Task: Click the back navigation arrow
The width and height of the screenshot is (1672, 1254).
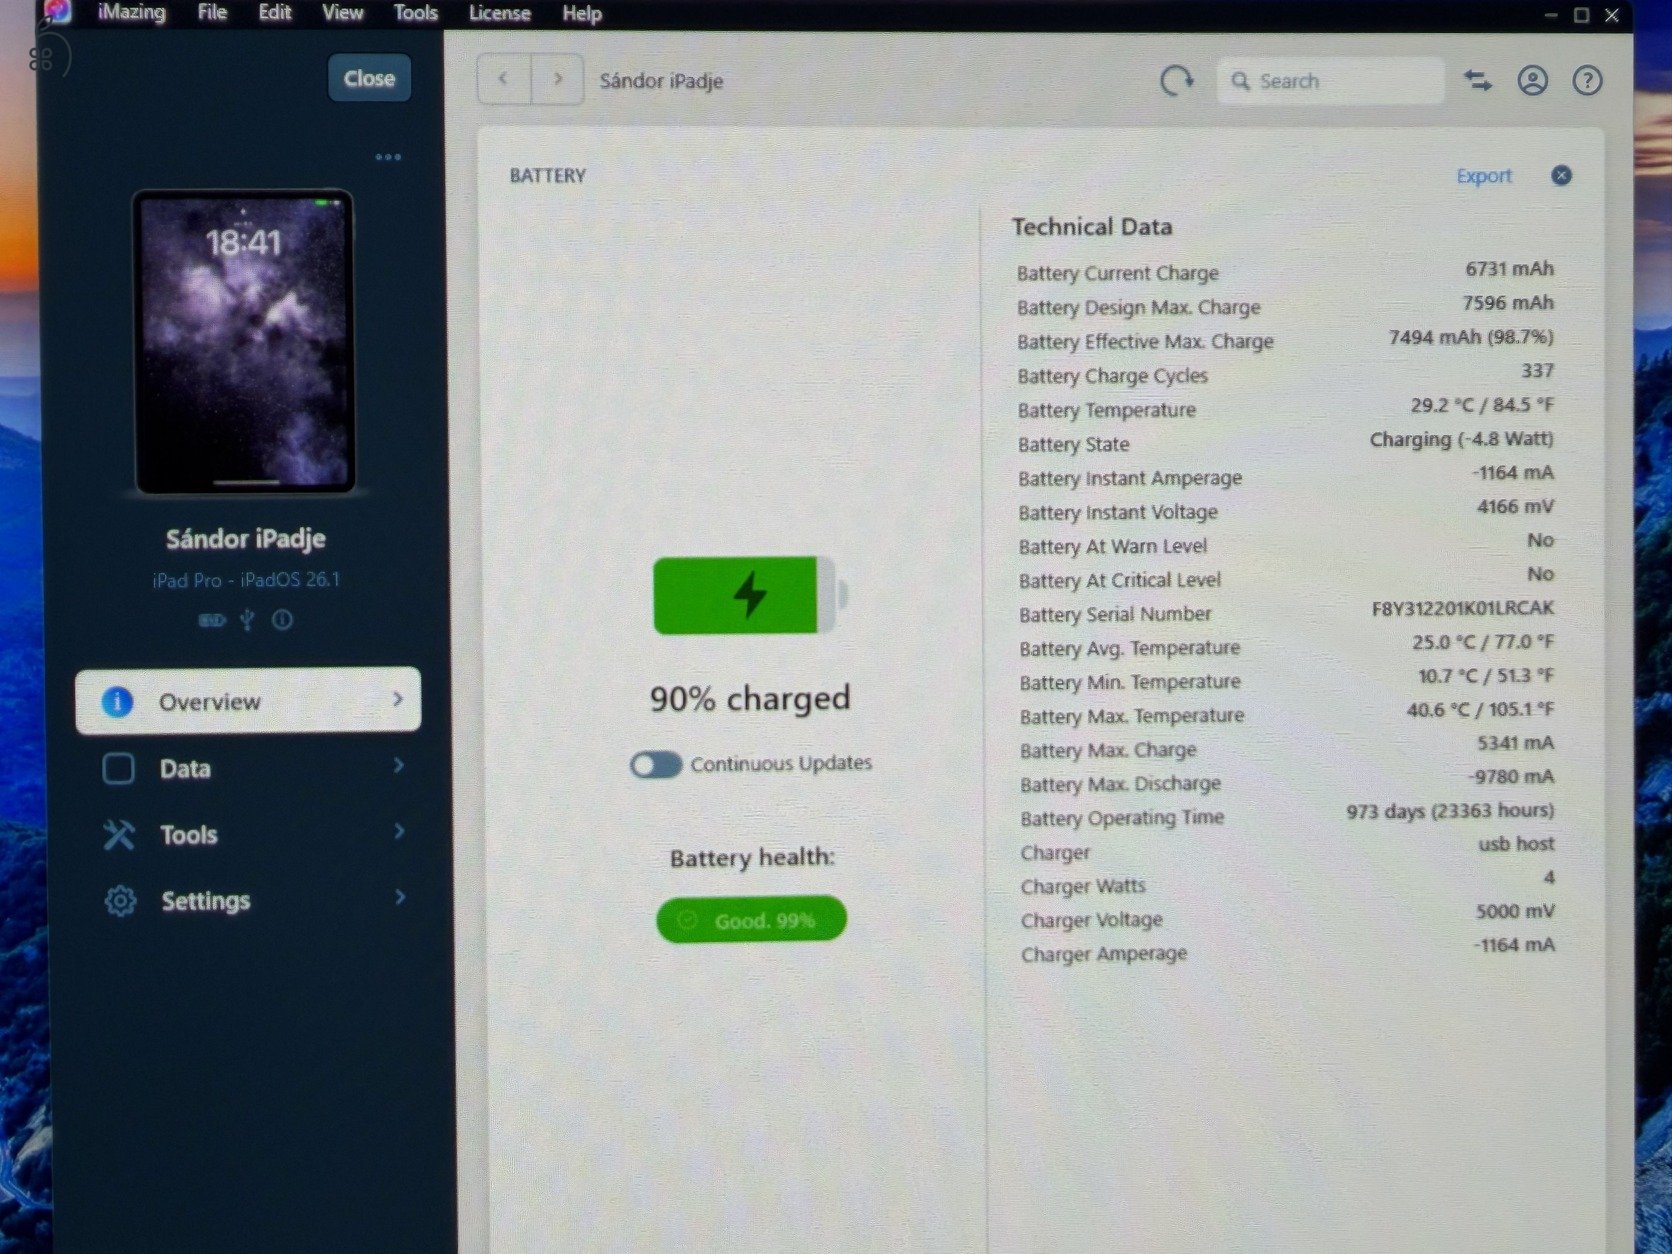Action: click(503, 79)
